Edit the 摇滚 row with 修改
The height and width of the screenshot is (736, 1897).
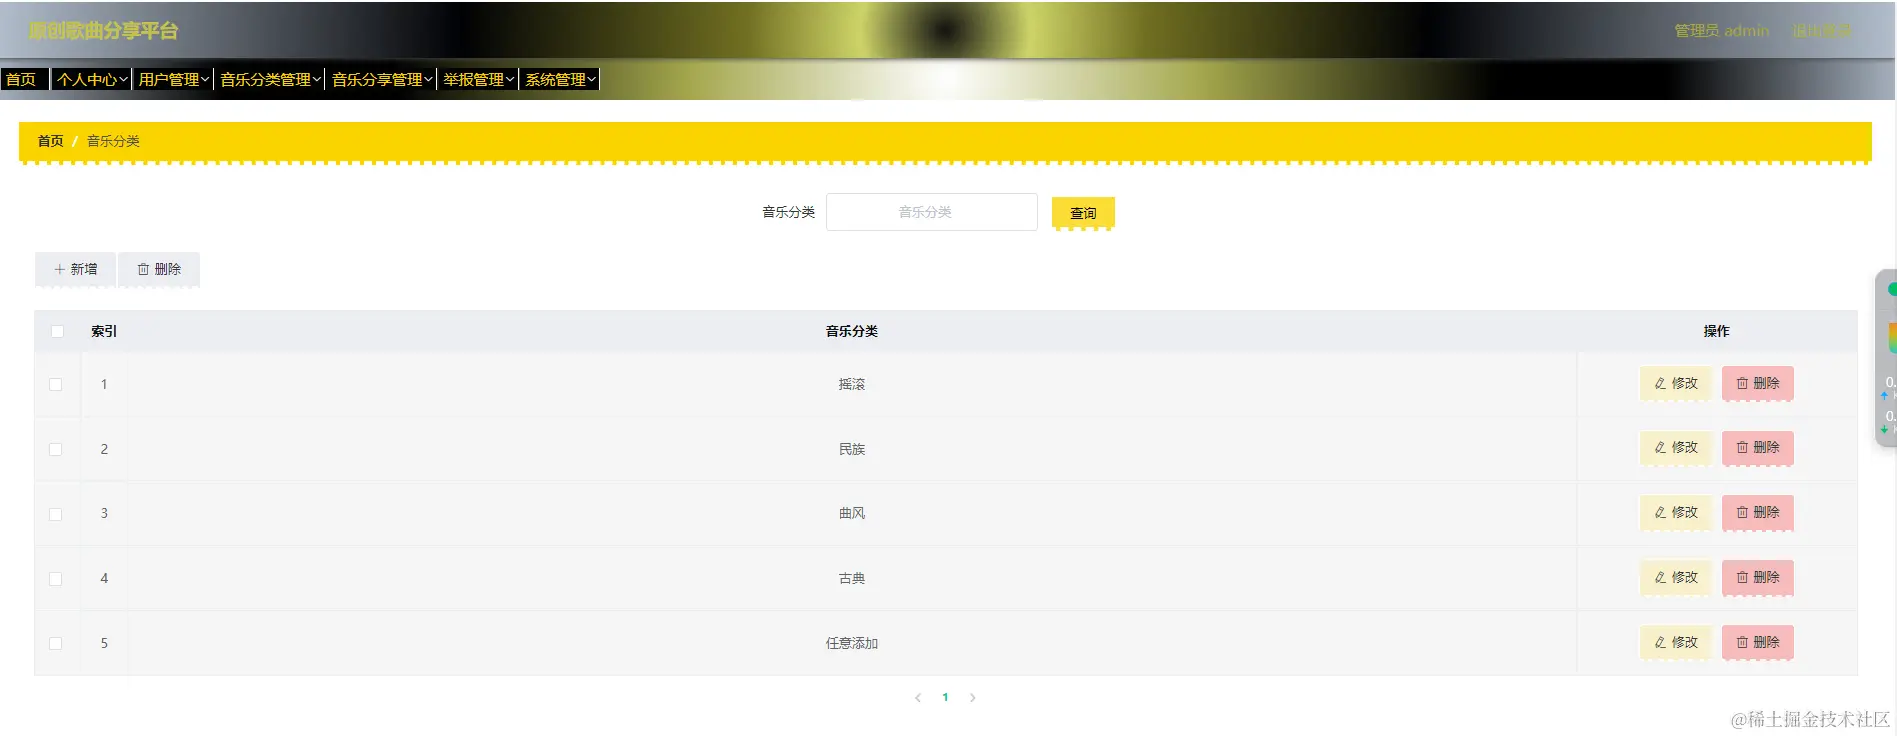(1676, 383)
